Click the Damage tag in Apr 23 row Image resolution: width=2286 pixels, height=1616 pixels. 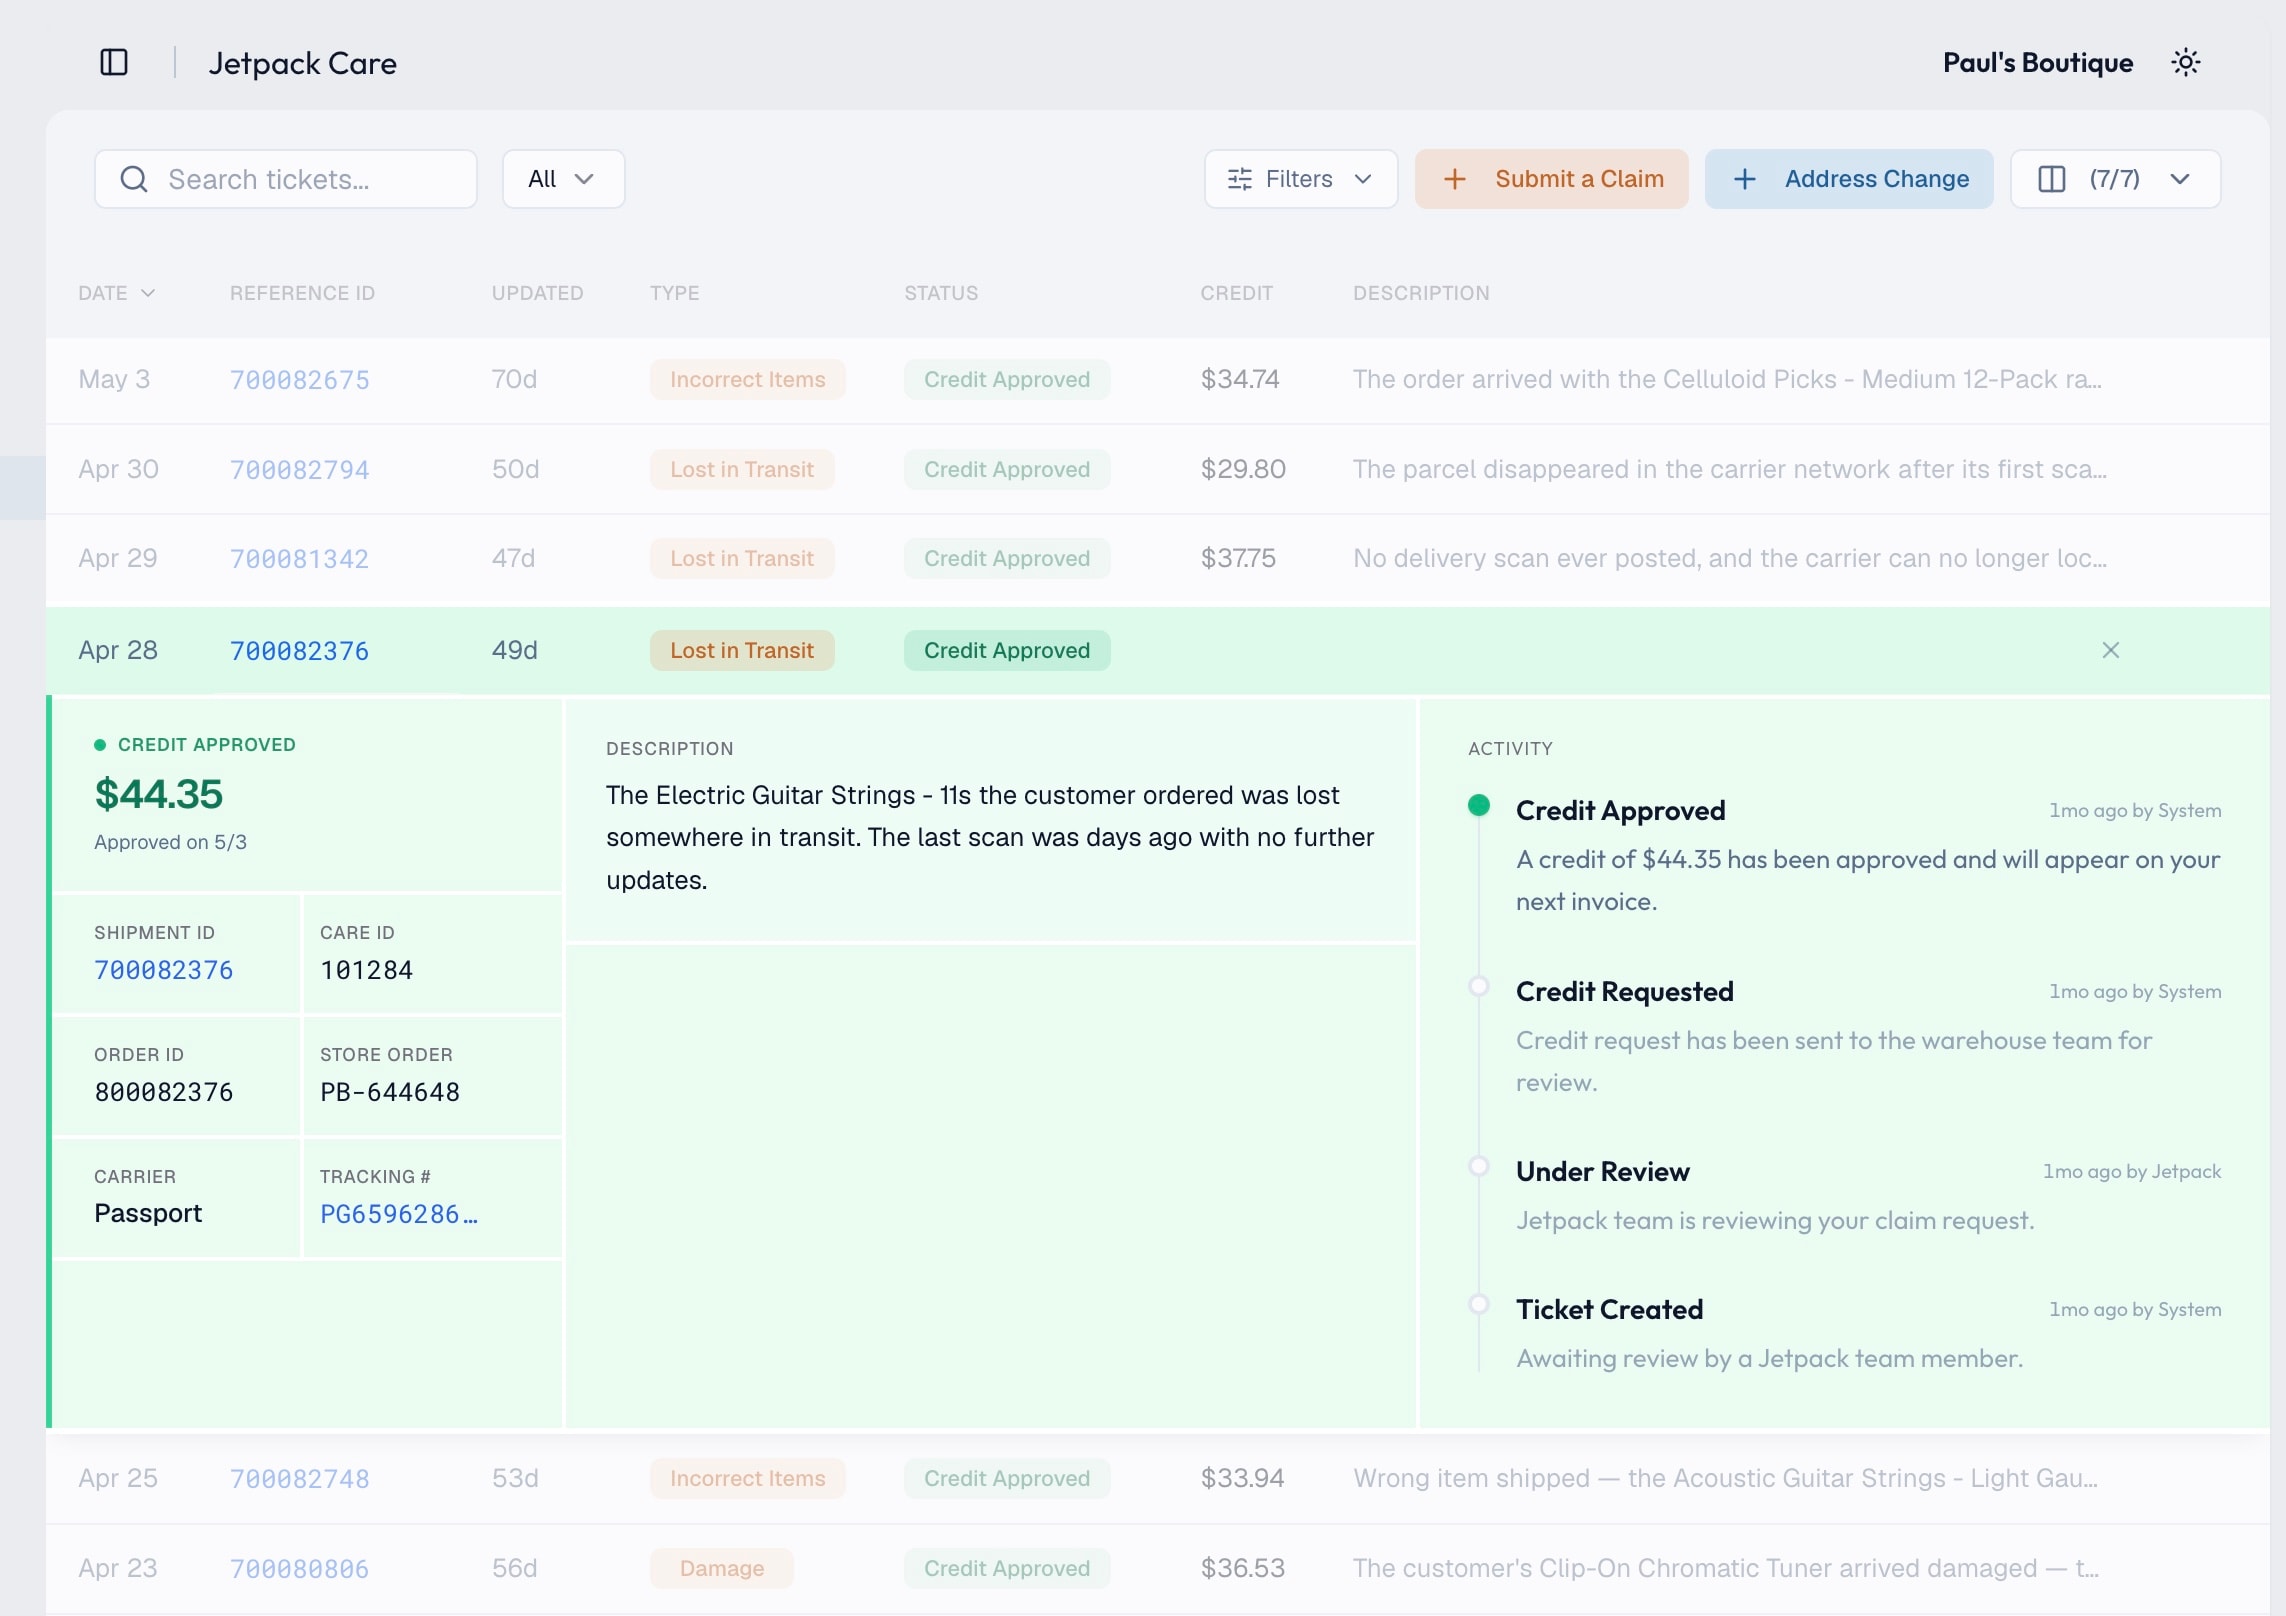coord(721,1569)
